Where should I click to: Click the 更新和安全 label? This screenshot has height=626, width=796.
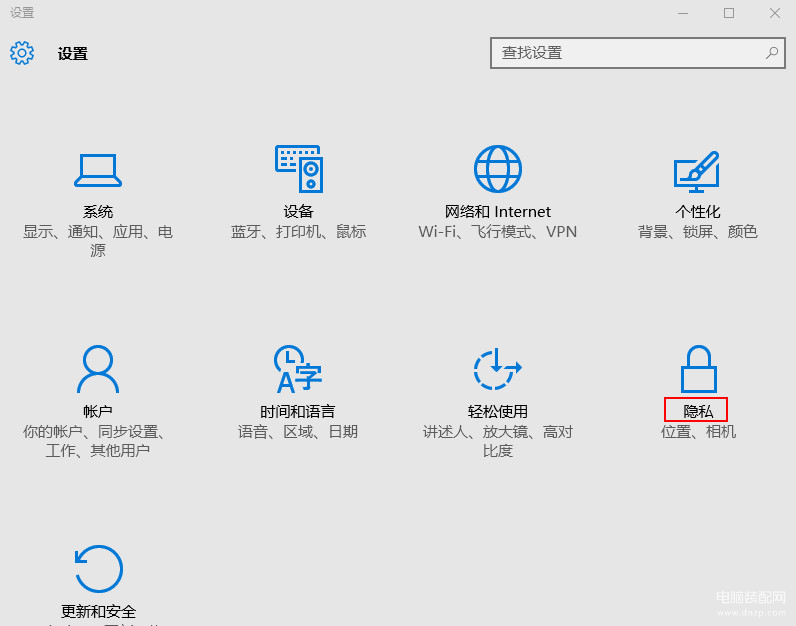[x=98, y=611]
